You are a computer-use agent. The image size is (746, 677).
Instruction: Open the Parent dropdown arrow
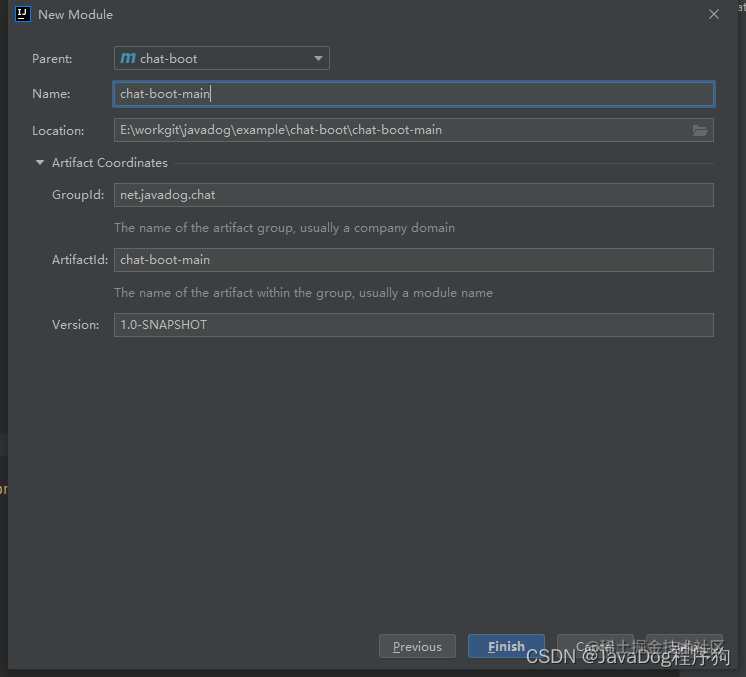pyautogui.click(x=318, y=58)
